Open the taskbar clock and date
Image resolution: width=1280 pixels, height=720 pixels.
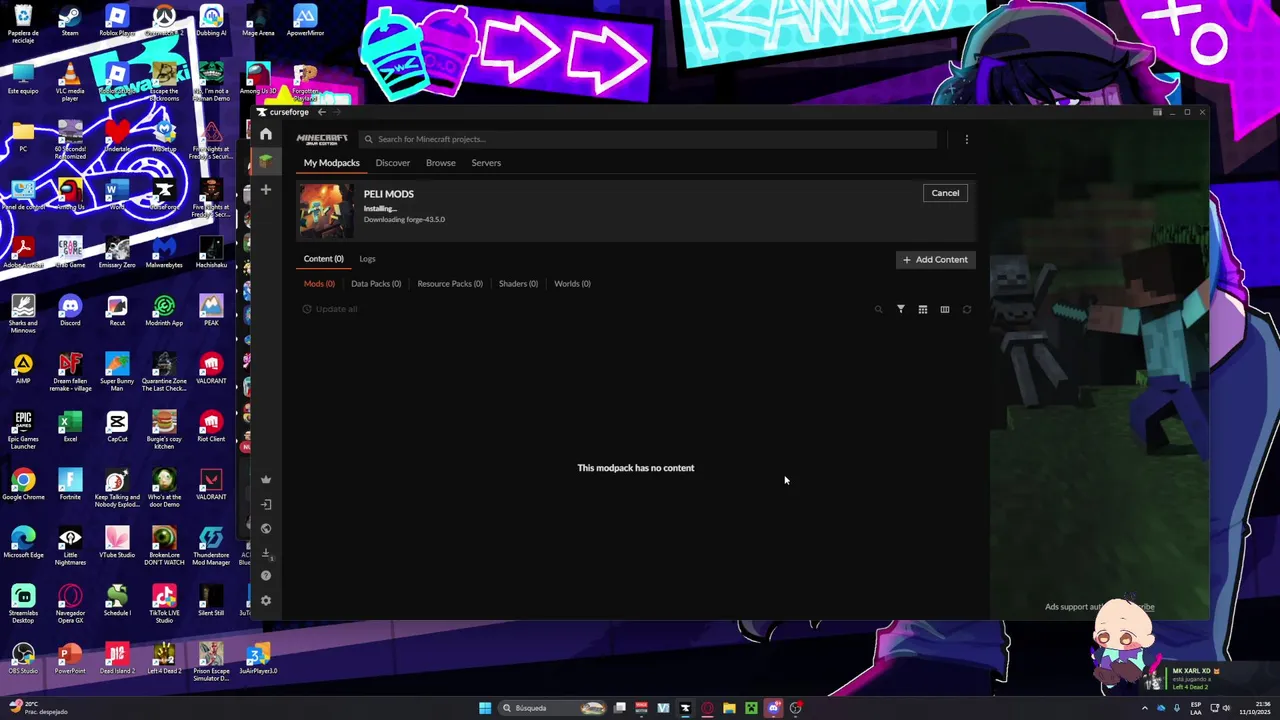point(1255,708)
